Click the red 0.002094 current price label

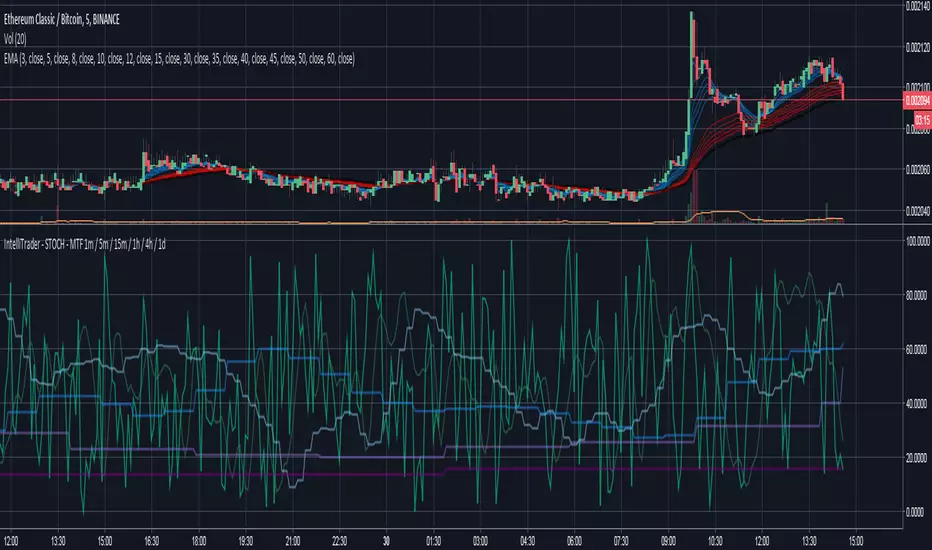tap(917, 101)
